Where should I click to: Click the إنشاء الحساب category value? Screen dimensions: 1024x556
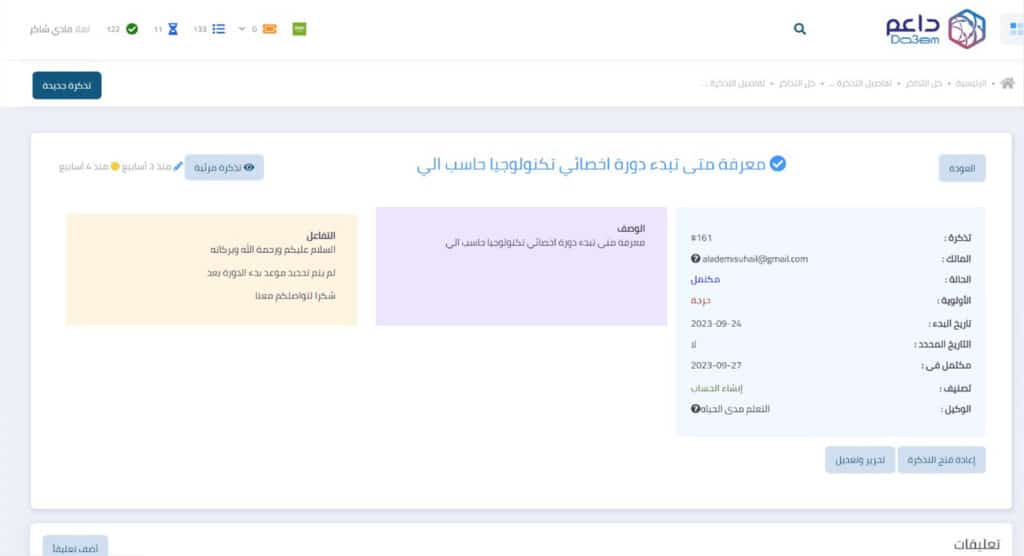(716, 388)
